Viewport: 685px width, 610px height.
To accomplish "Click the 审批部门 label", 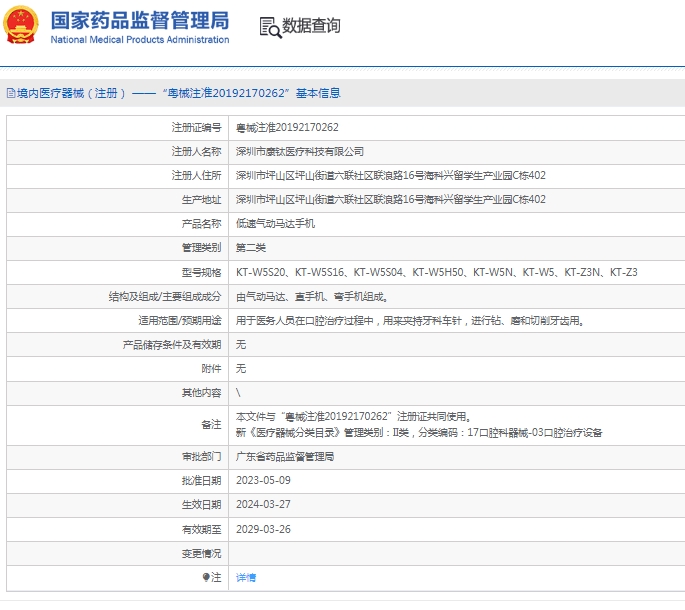I will click(201, 457).
